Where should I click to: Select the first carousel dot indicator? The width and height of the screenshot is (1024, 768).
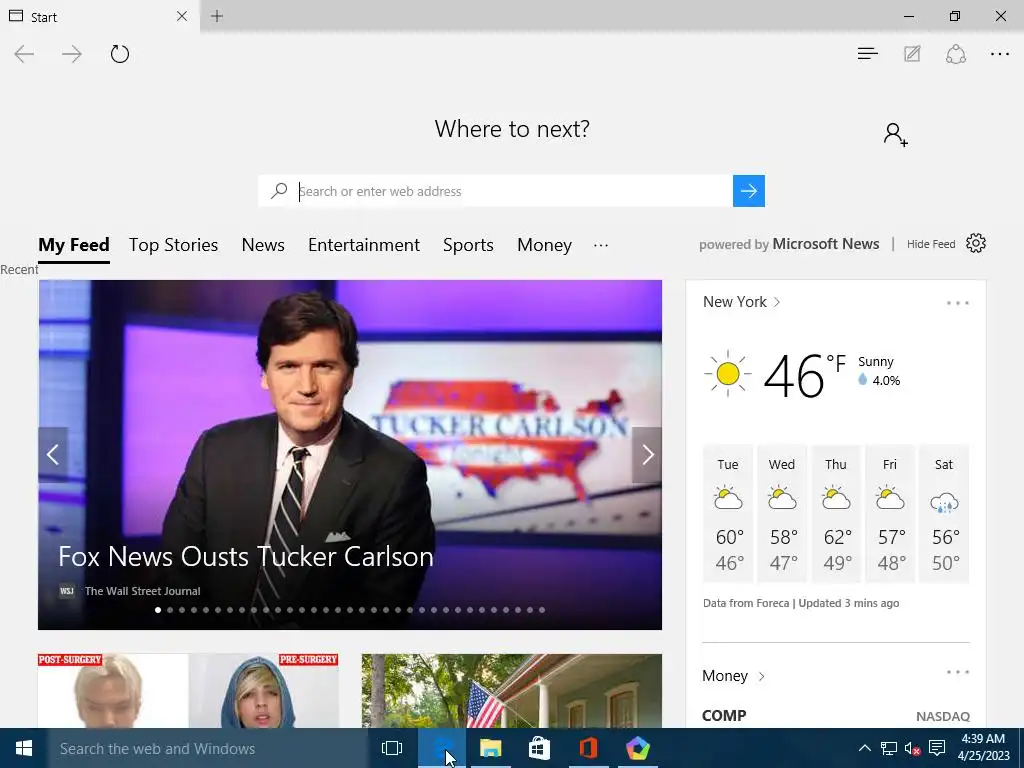[x=158, y=610]
